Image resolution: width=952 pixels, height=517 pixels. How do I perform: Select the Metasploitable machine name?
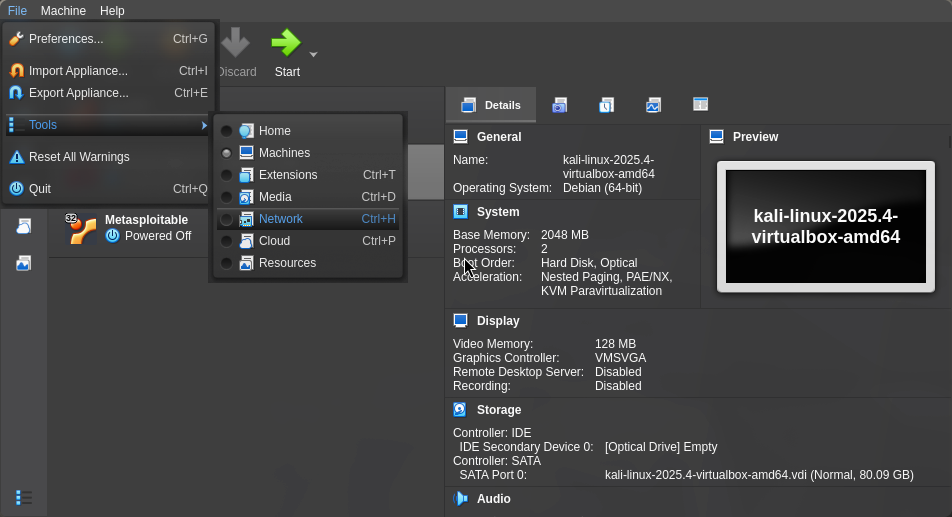146,220
